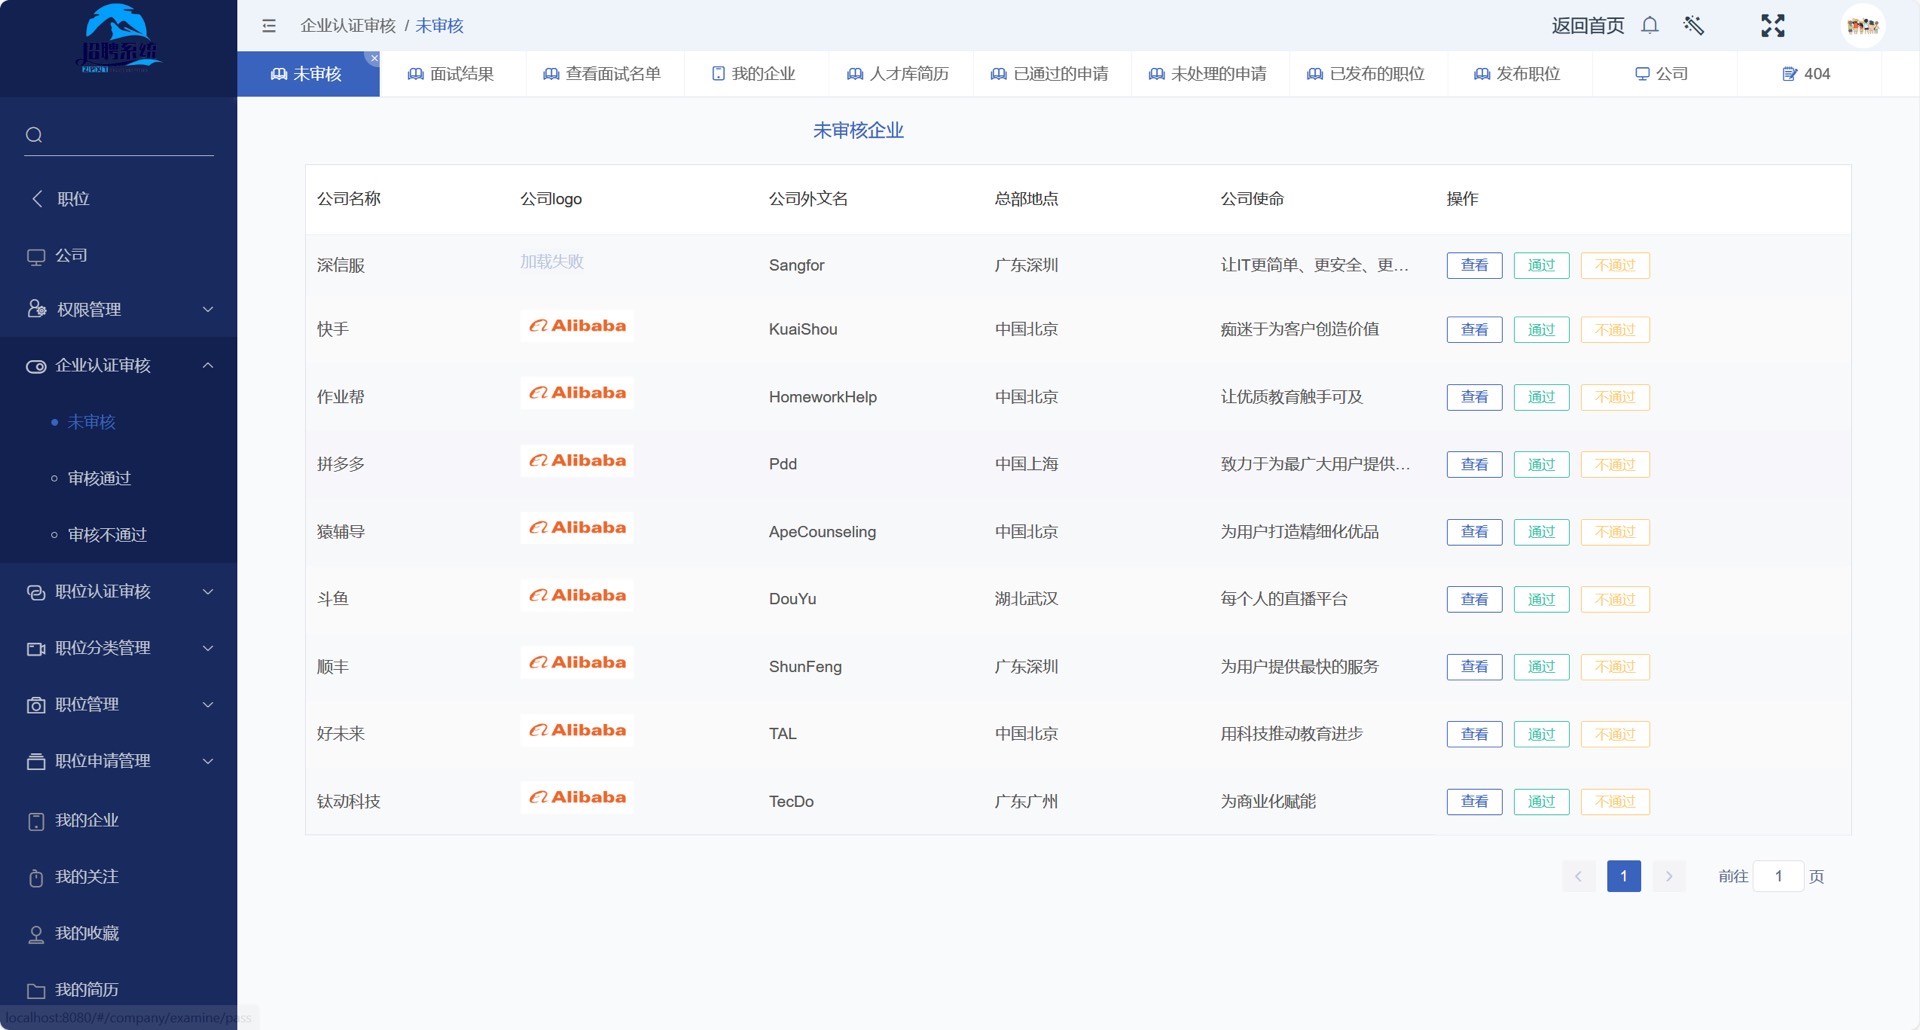The height and width of the screenshot is (1030, 1920).
Task: Switch to the 未处理的申请 tab
Action: pyautogui.click(x=1207, y=74)
